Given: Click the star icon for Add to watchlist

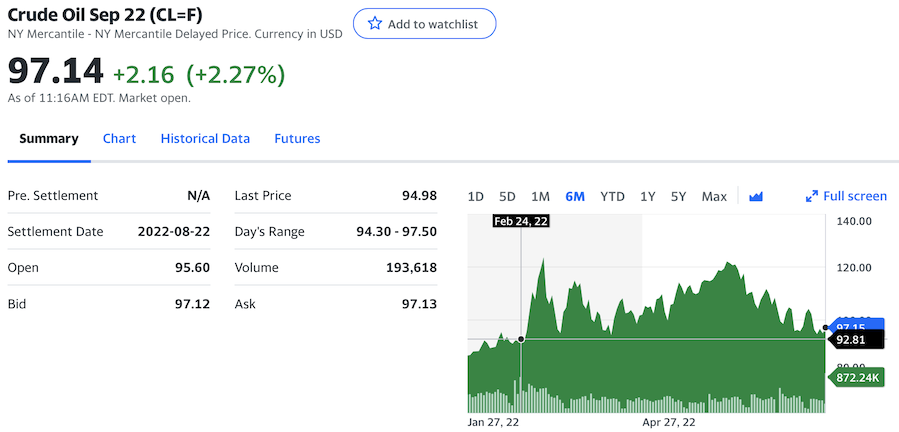Looking at the screenshot, I should (x=375, y=23).
